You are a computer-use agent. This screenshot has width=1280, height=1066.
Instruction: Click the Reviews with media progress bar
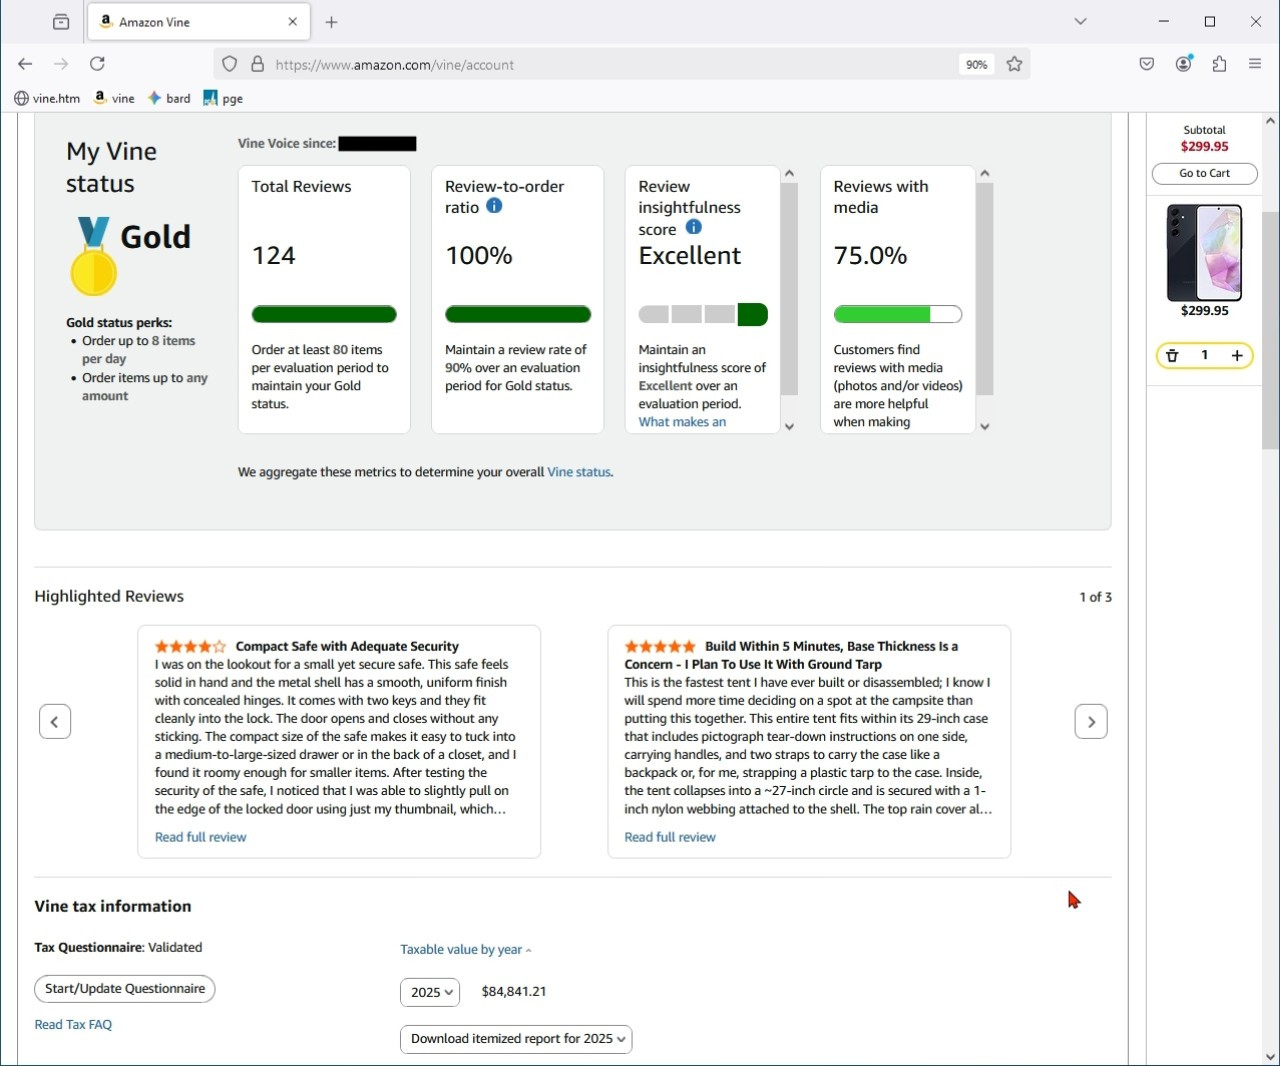[x=898, y=314]
